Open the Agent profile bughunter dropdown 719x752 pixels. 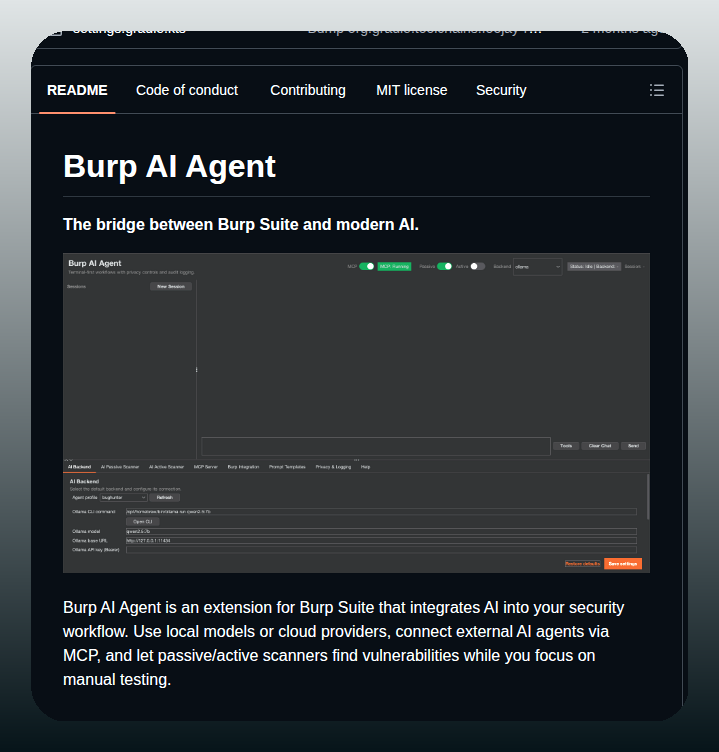(x=123, y=497)
